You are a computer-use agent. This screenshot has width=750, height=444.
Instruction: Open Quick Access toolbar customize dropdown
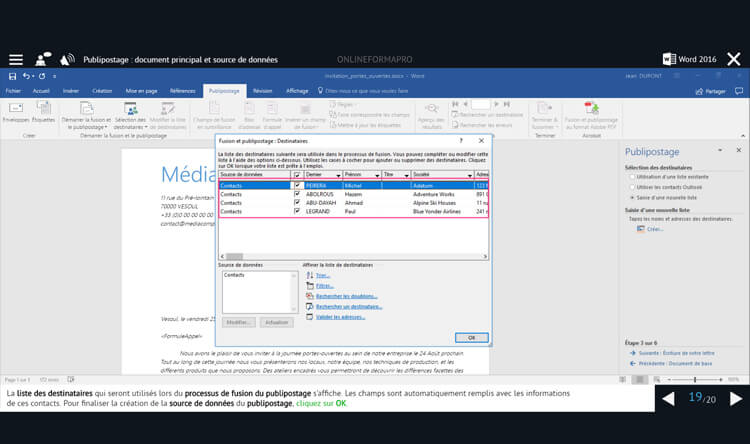pos(55,77)
